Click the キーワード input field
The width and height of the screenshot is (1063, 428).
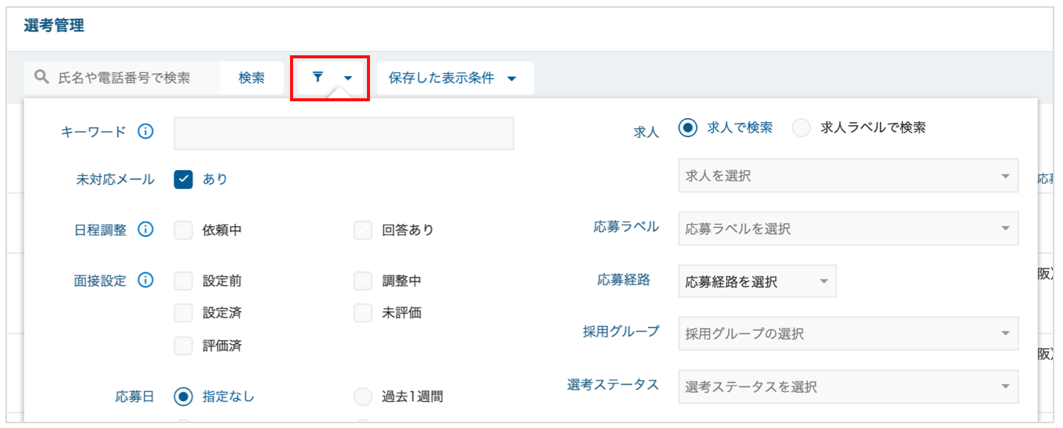click(x=344, y=133)
